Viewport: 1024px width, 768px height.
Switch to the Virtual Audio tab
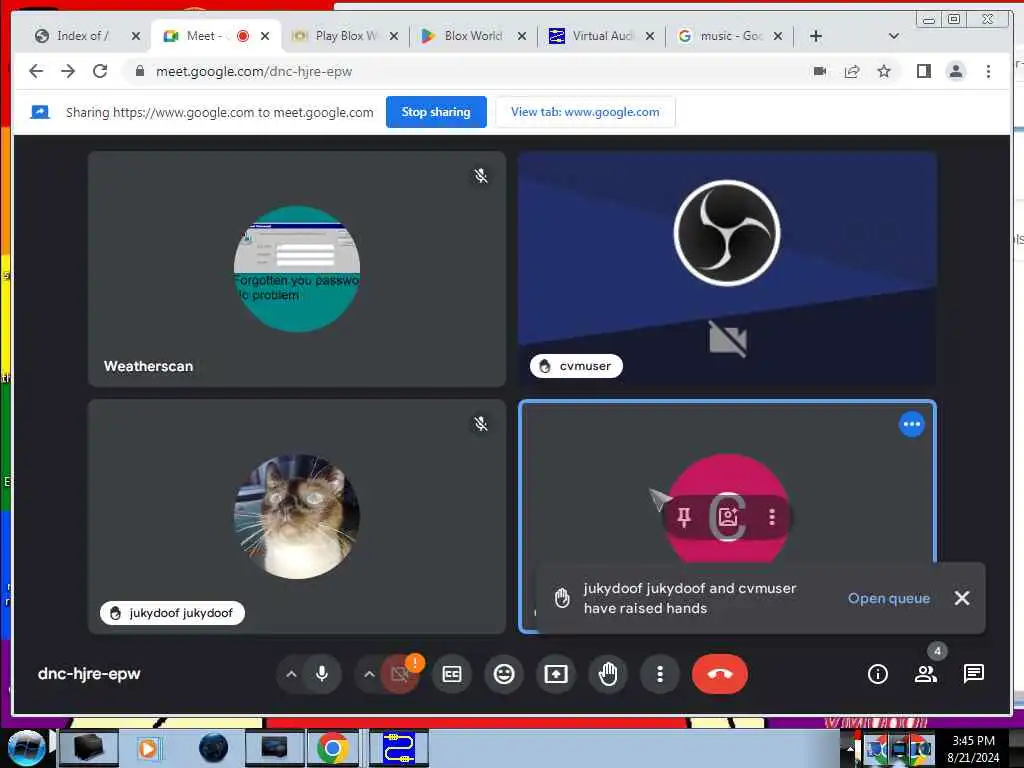(x=601, y=36)
